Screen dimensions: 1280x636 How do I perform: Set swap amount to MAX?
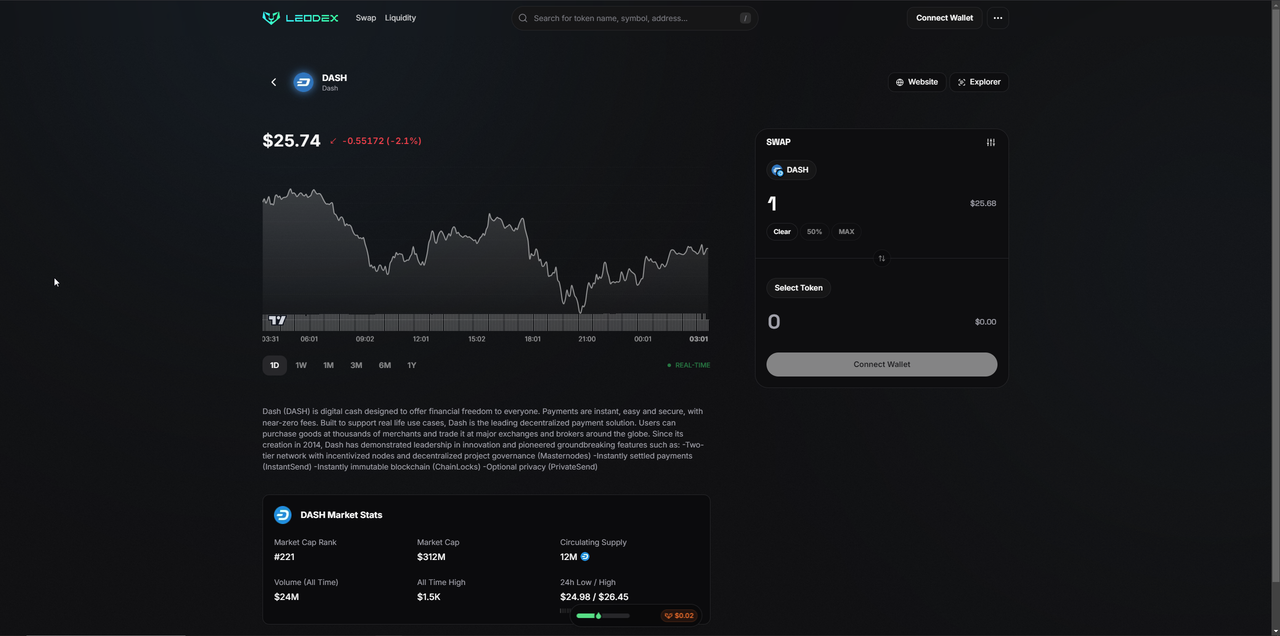[846, 232]
